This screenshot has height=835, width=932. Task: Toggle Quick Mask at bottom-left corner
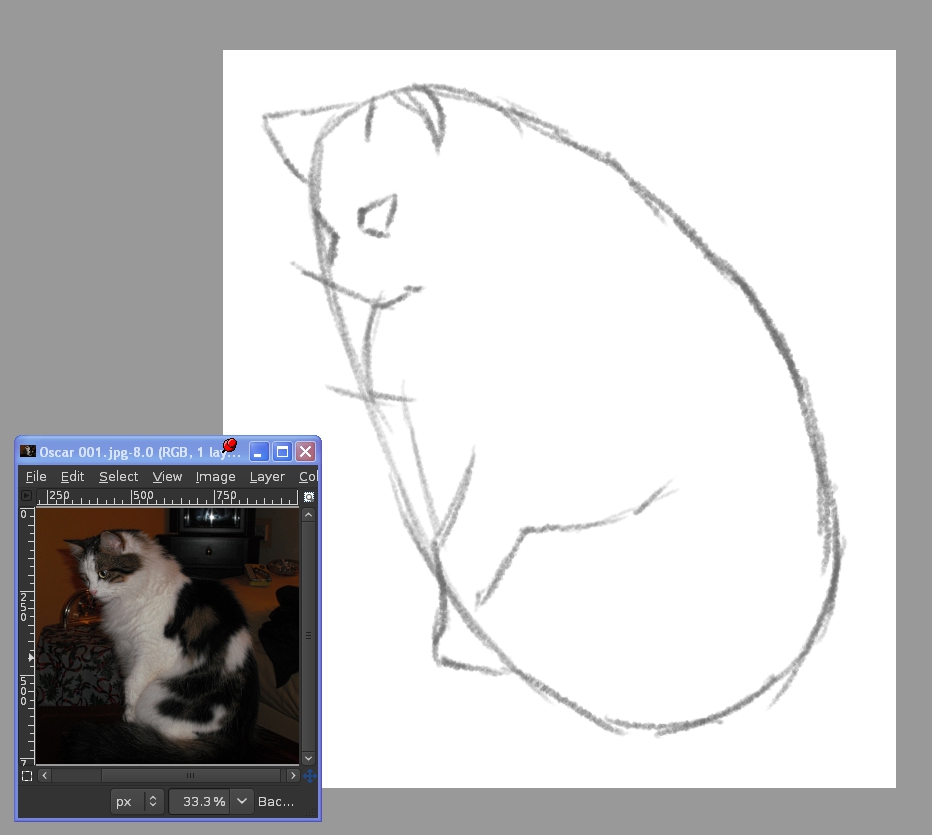coord(27,775)
